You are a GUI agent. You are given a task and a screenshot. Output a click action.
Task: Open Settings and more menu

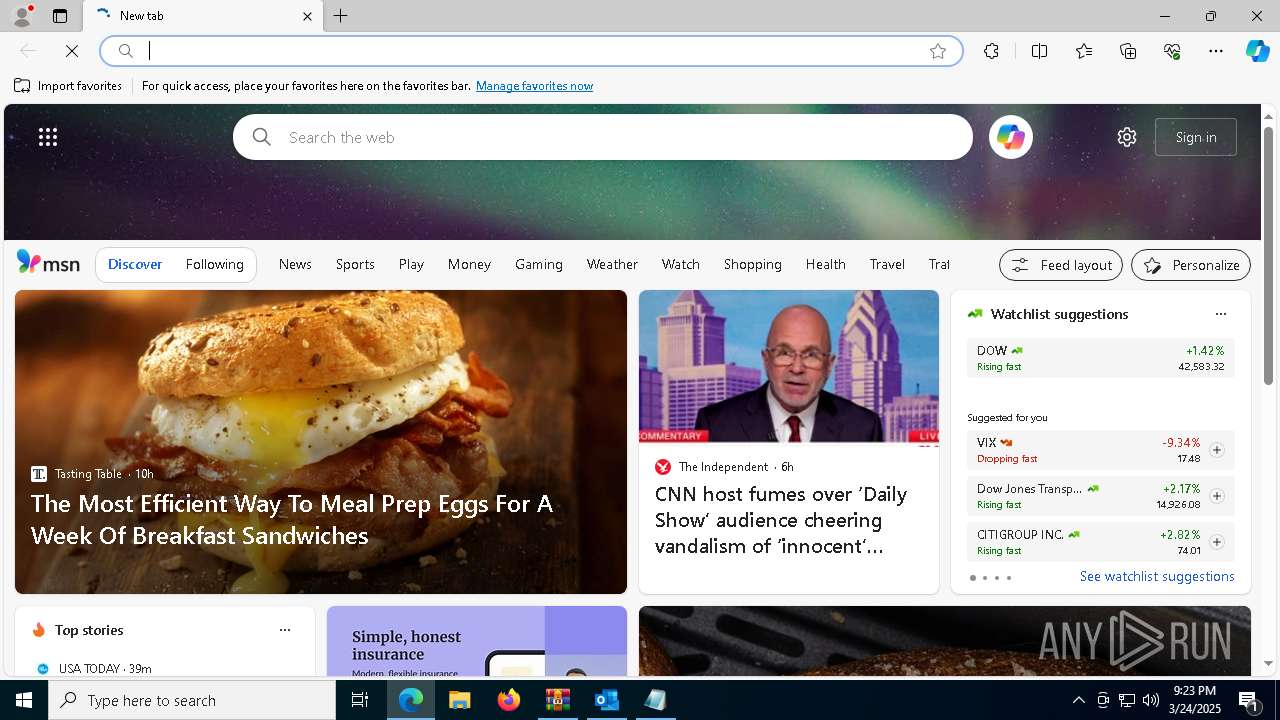1216,51
